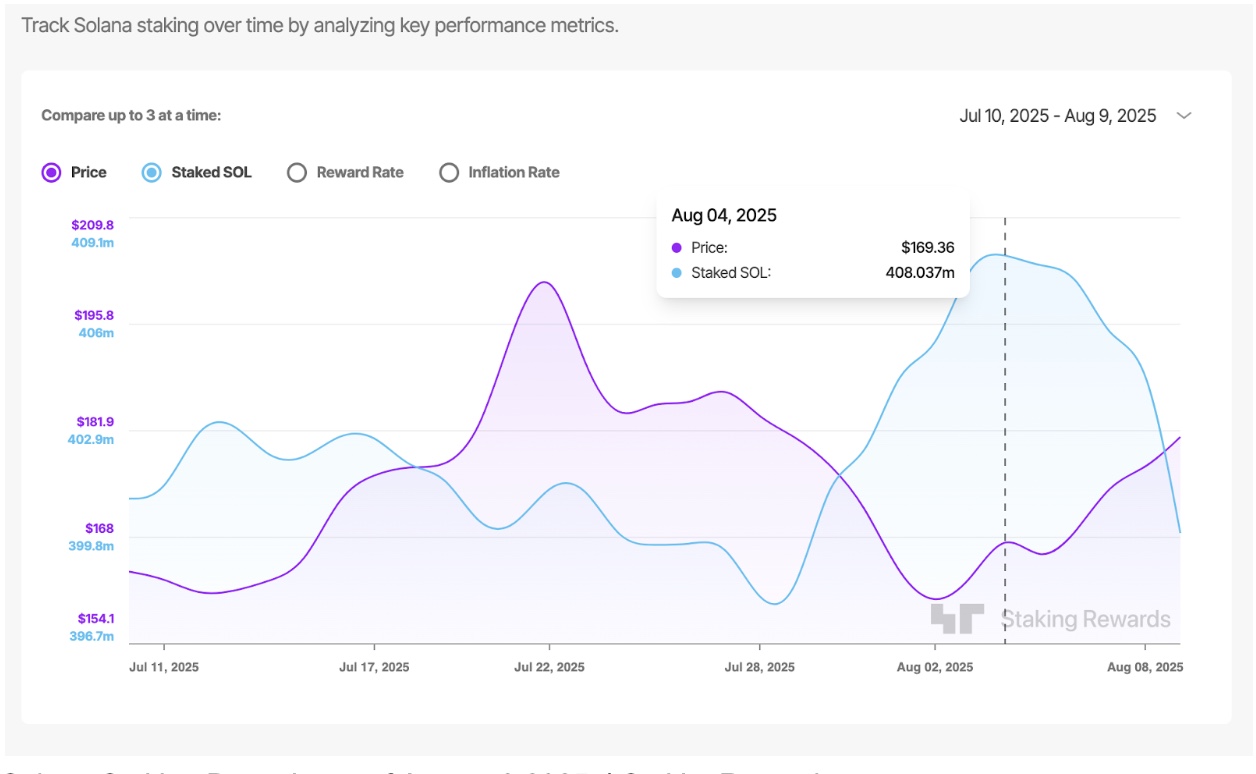Image resolution: width=1256 pixels, height=774 pixels.
Task: Select the Staked SOL metric label
Action: [211, 172]
